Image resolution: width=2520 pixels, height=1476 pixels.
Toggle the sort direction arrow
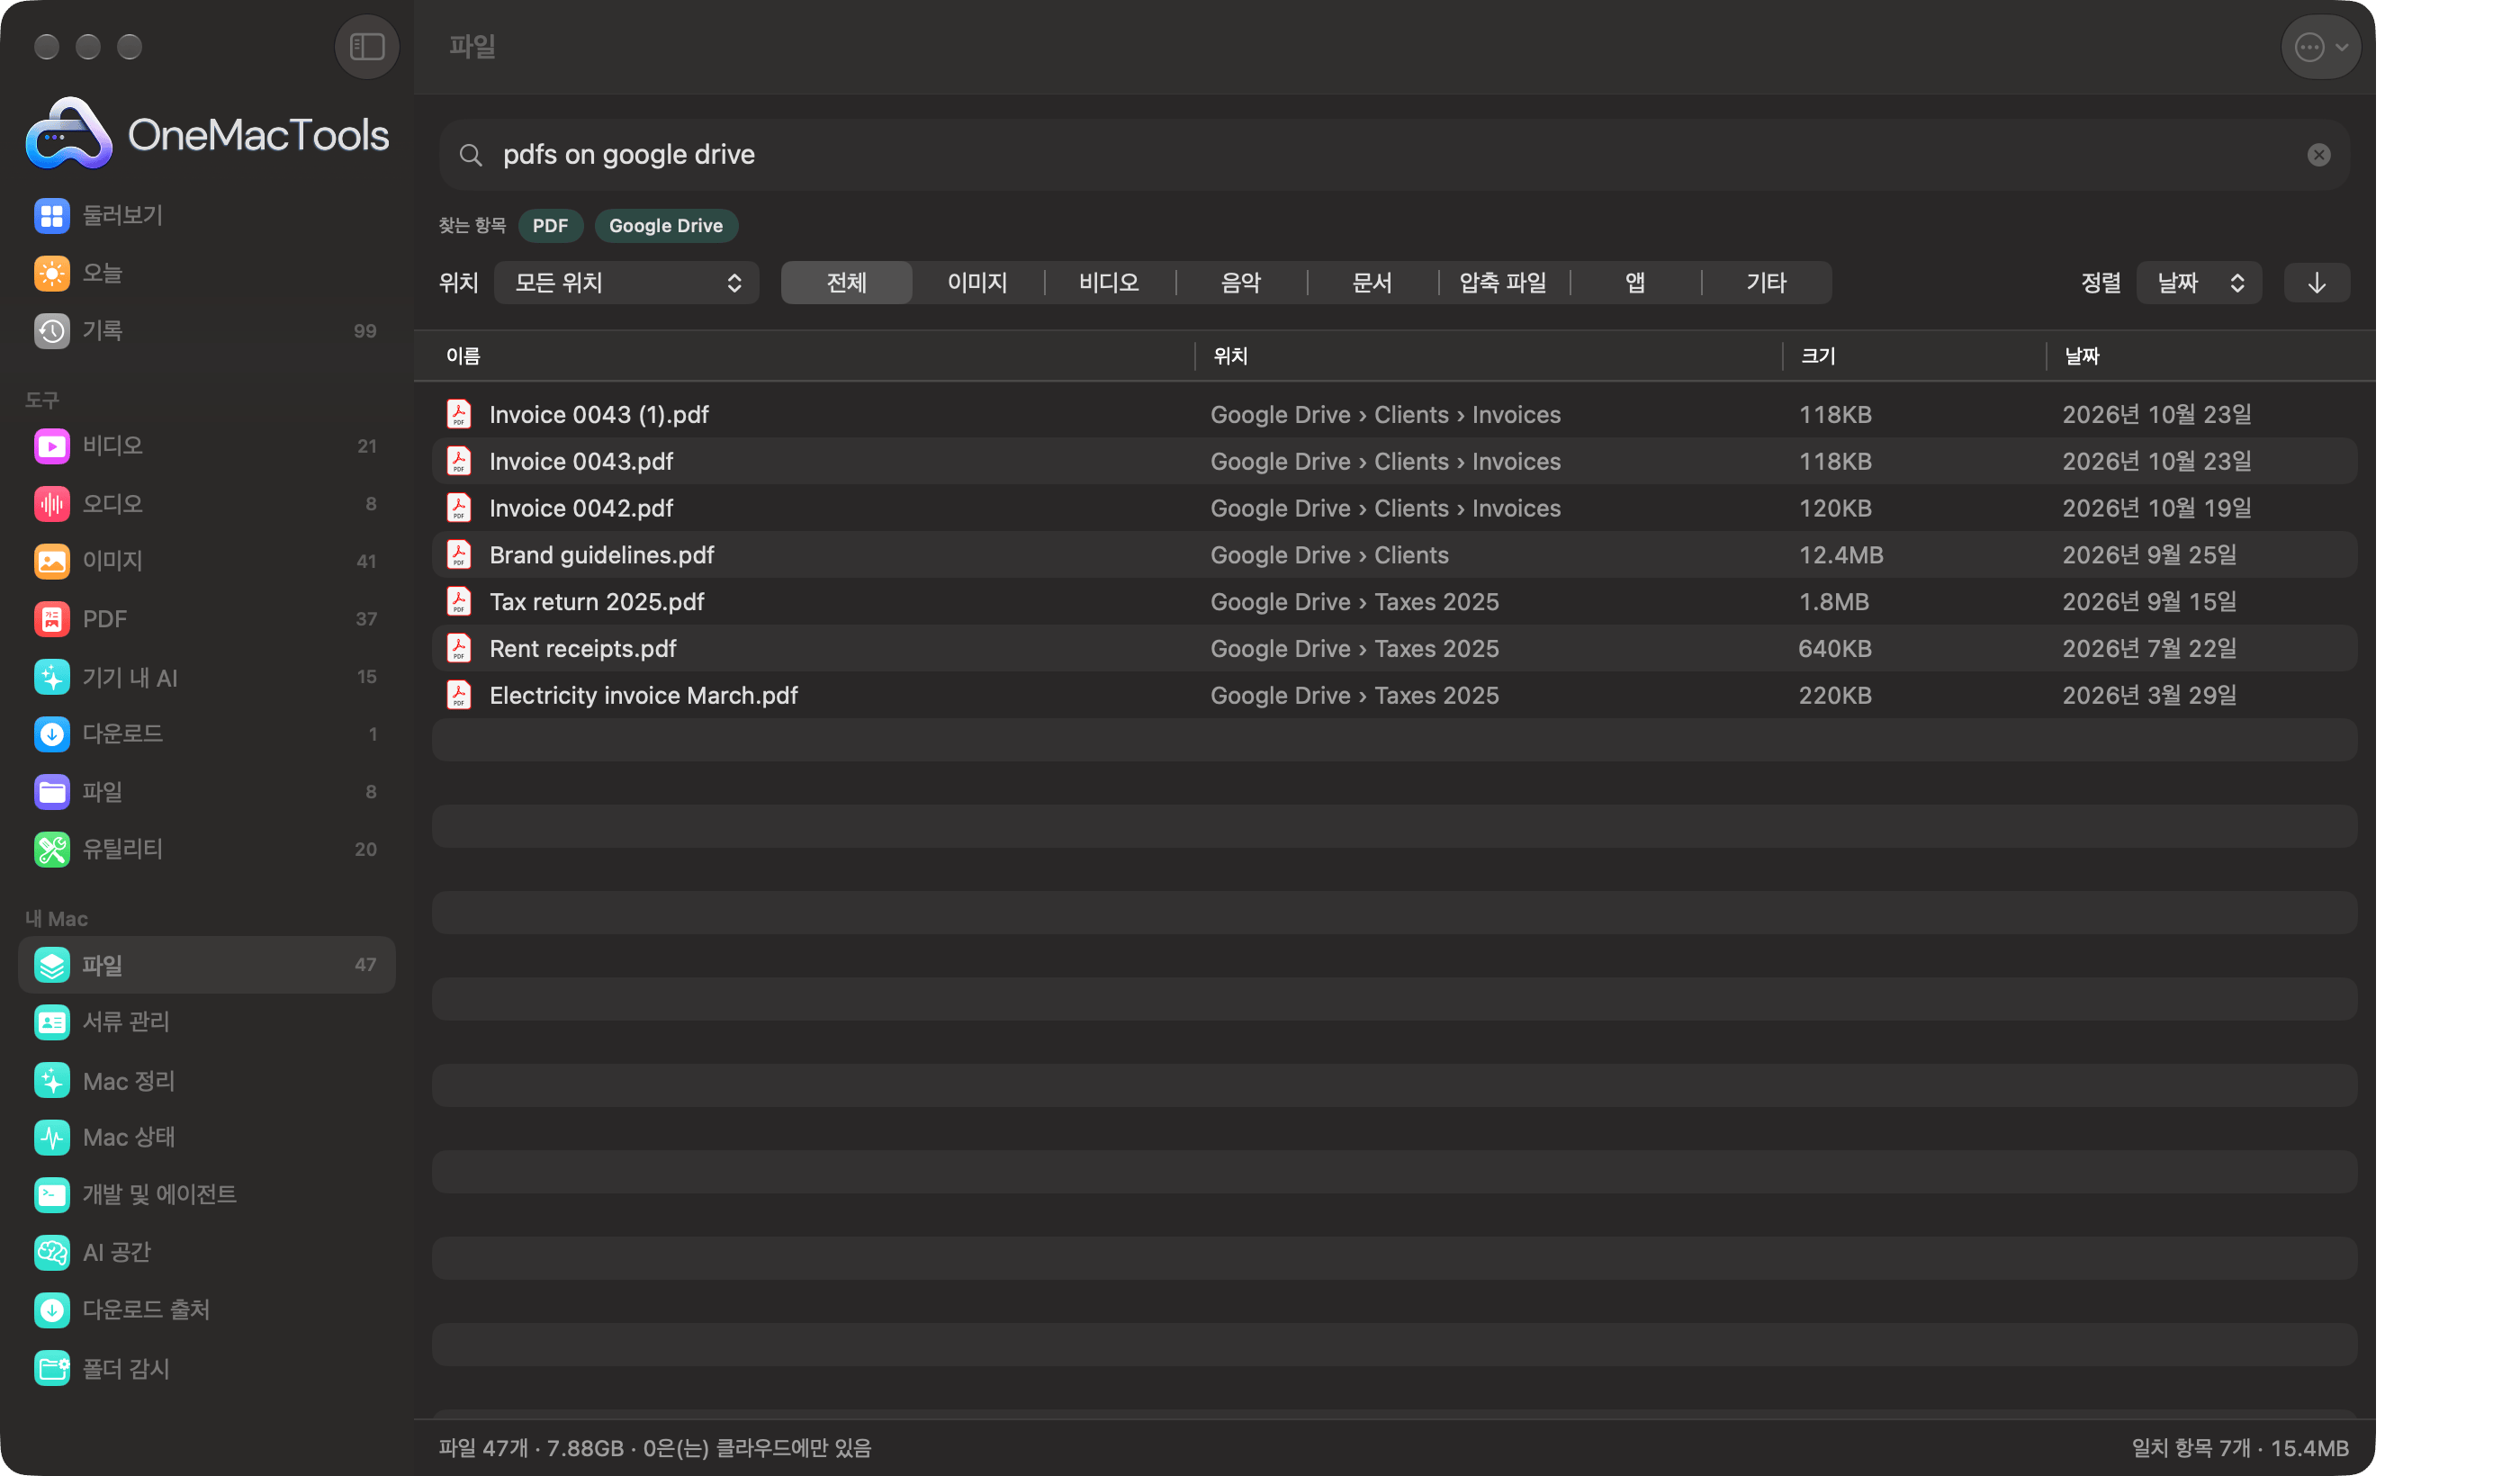[x=2316, y=283]
